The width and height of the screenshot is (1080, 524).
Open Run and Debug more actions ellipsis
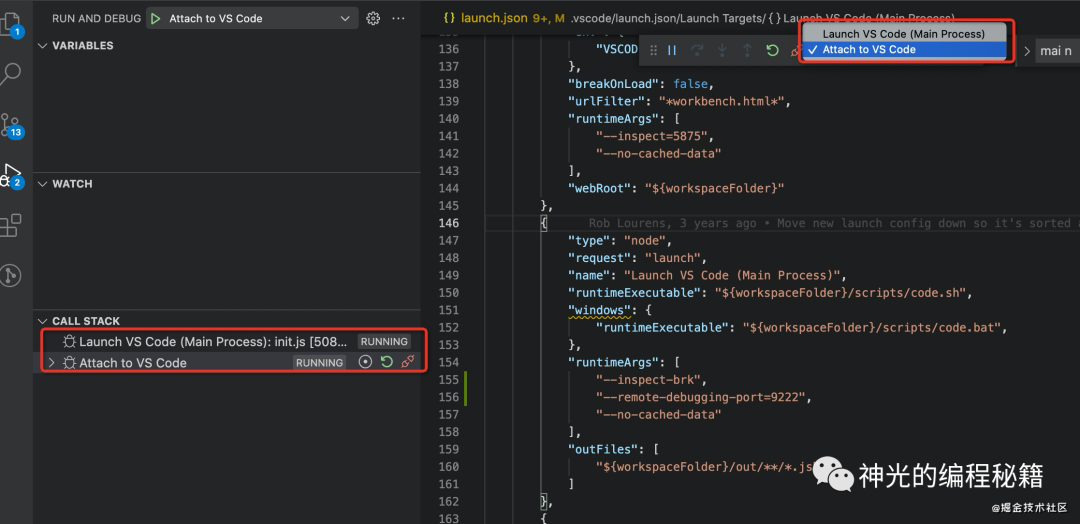point(398,19)
